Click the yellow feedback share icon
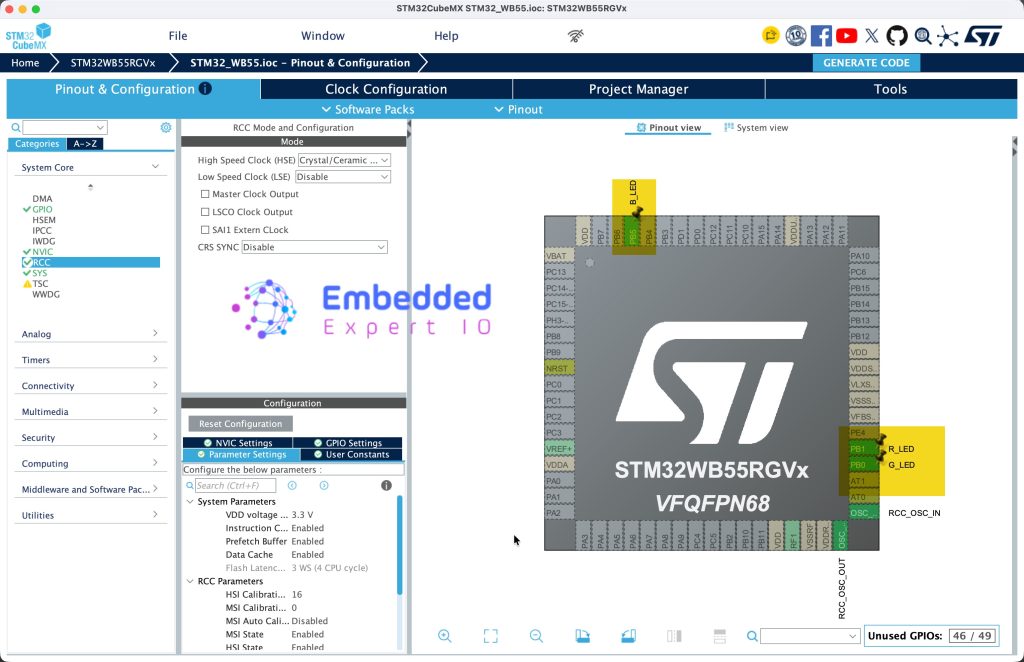 [x=771, y=35]
